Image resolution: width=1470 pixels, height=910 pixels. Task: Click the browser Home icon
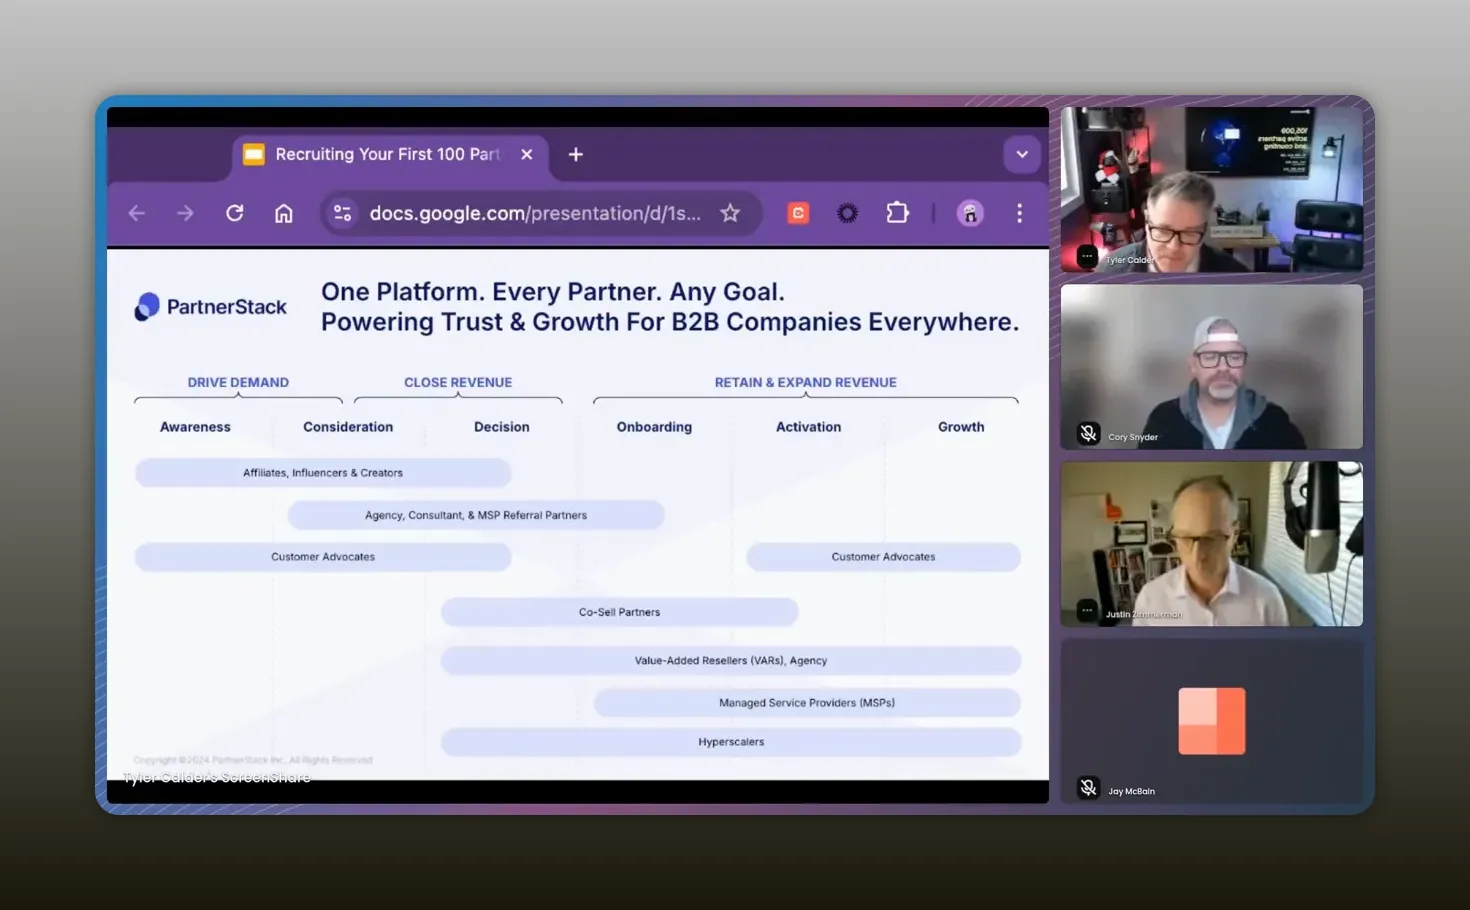coord(284,213)
